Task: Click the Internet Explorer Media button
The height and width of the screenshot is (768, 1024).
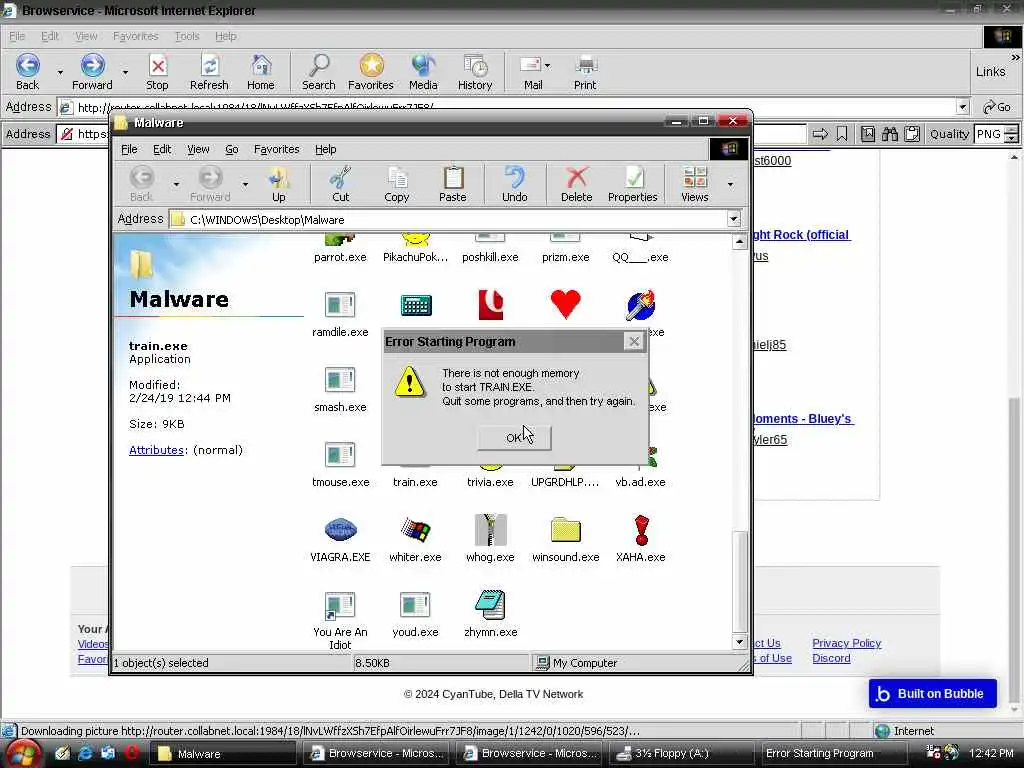Action: 423,72
